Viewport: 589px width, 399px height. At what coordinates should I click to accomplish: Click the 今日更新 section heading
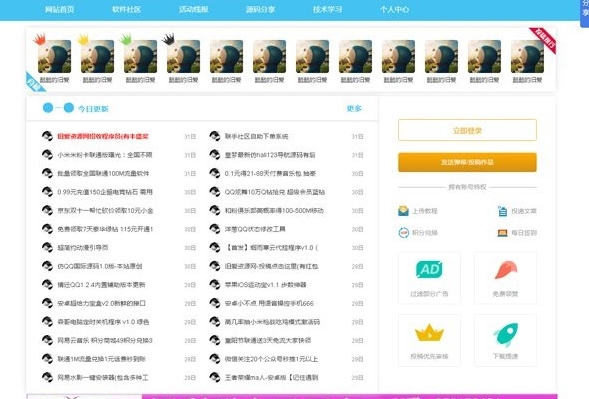(x=93, y=109)
